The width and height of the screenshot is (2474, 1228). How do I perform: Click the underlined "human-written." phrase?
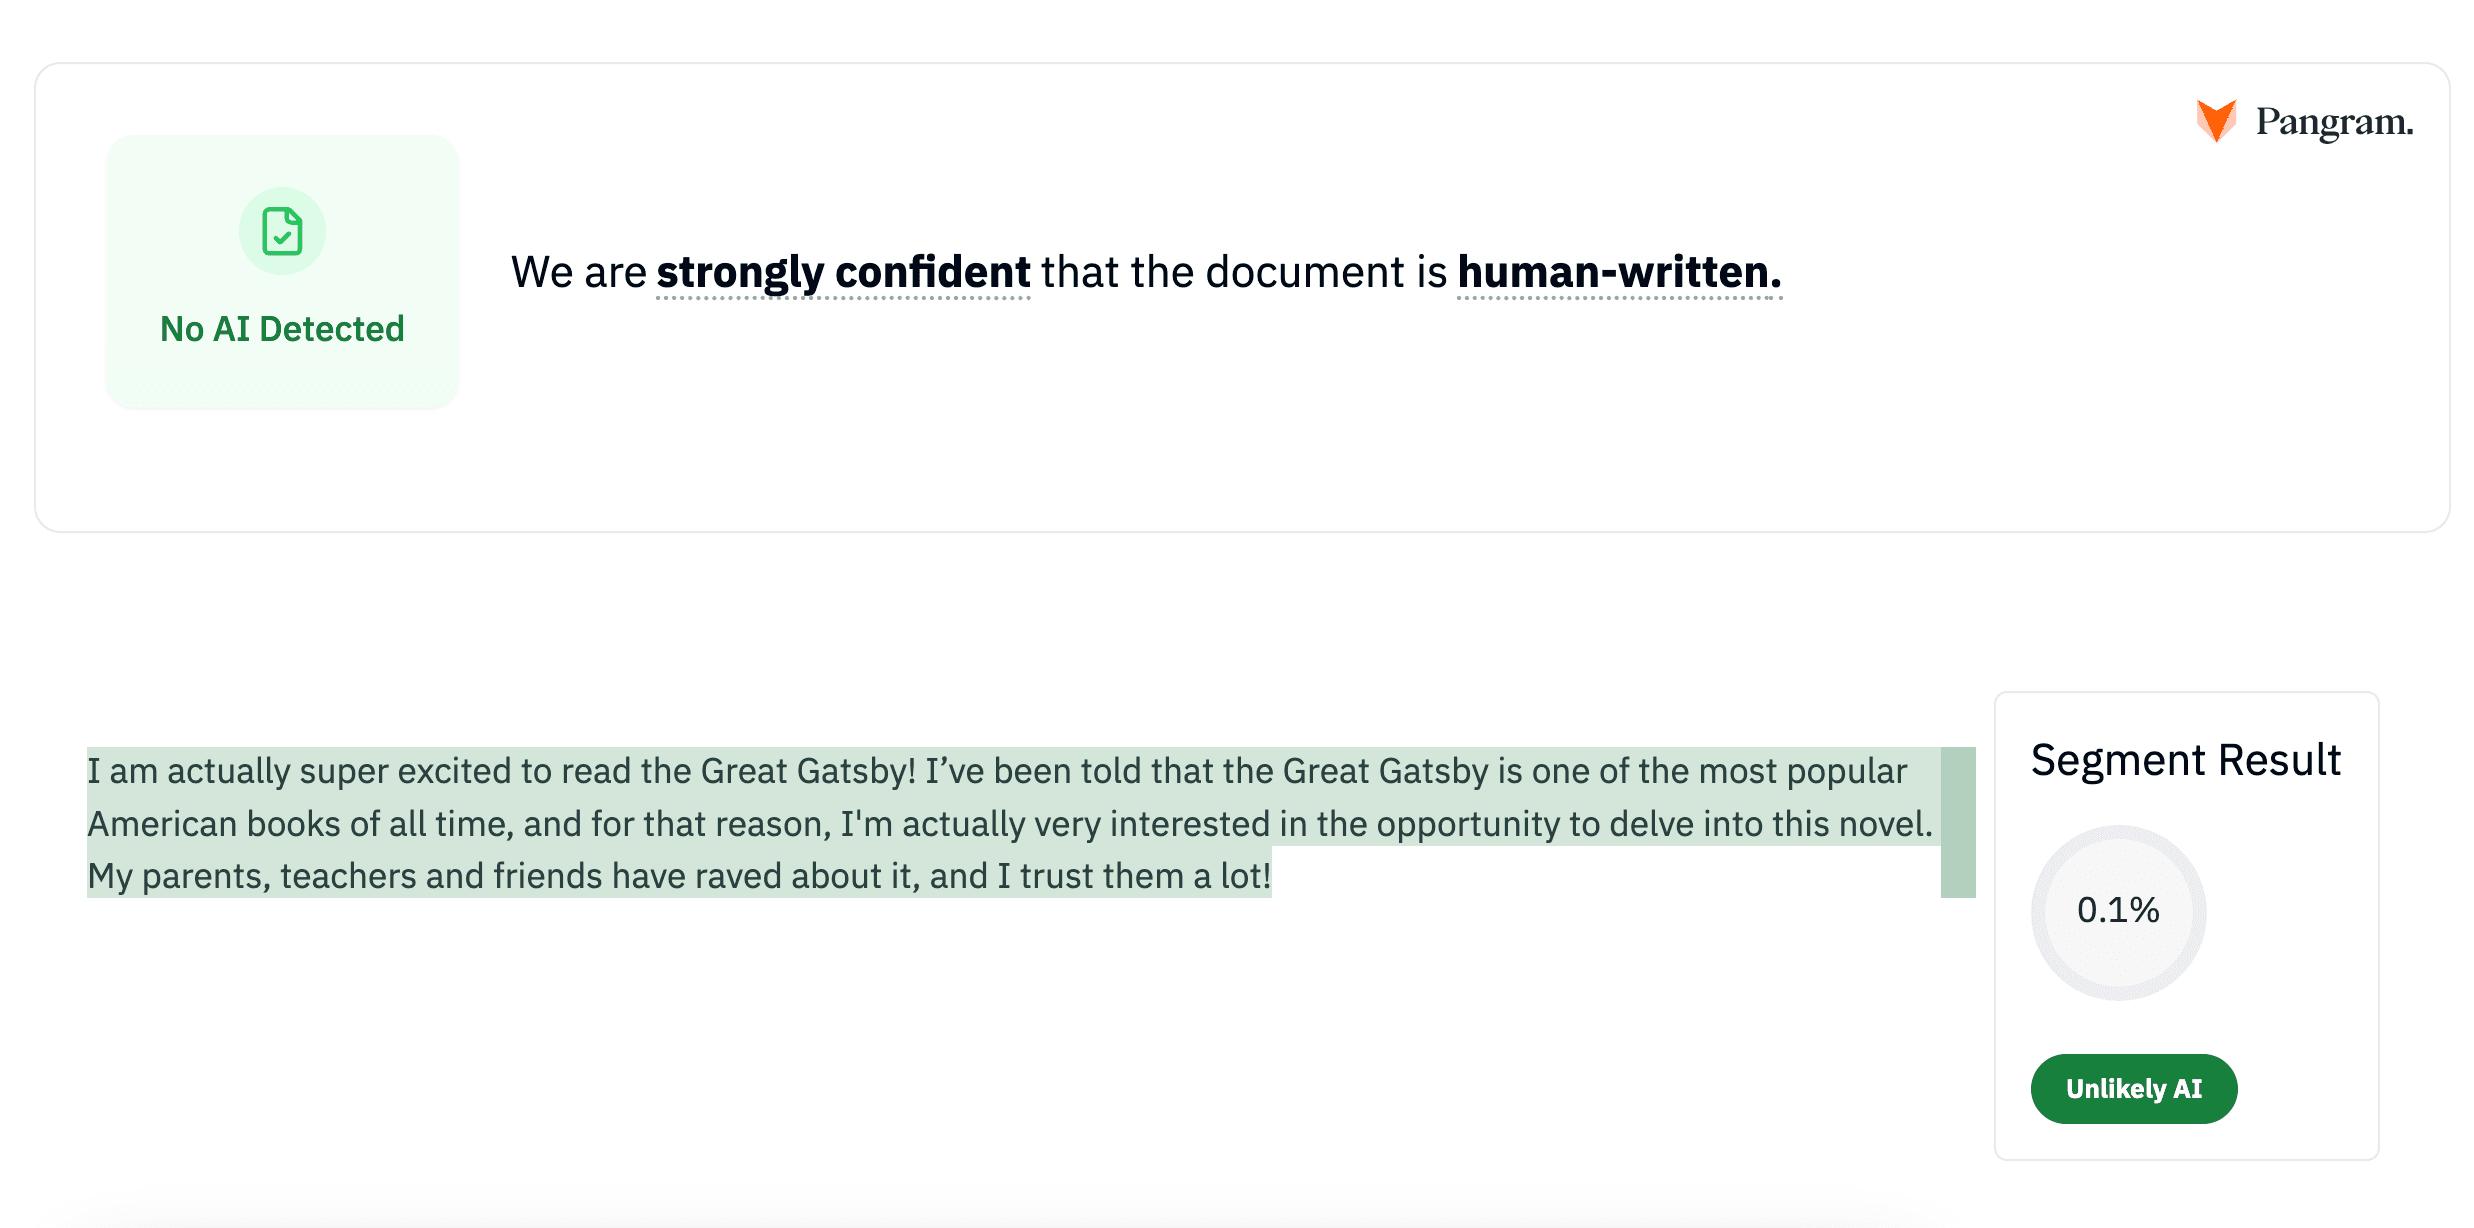pos(1619,272)
